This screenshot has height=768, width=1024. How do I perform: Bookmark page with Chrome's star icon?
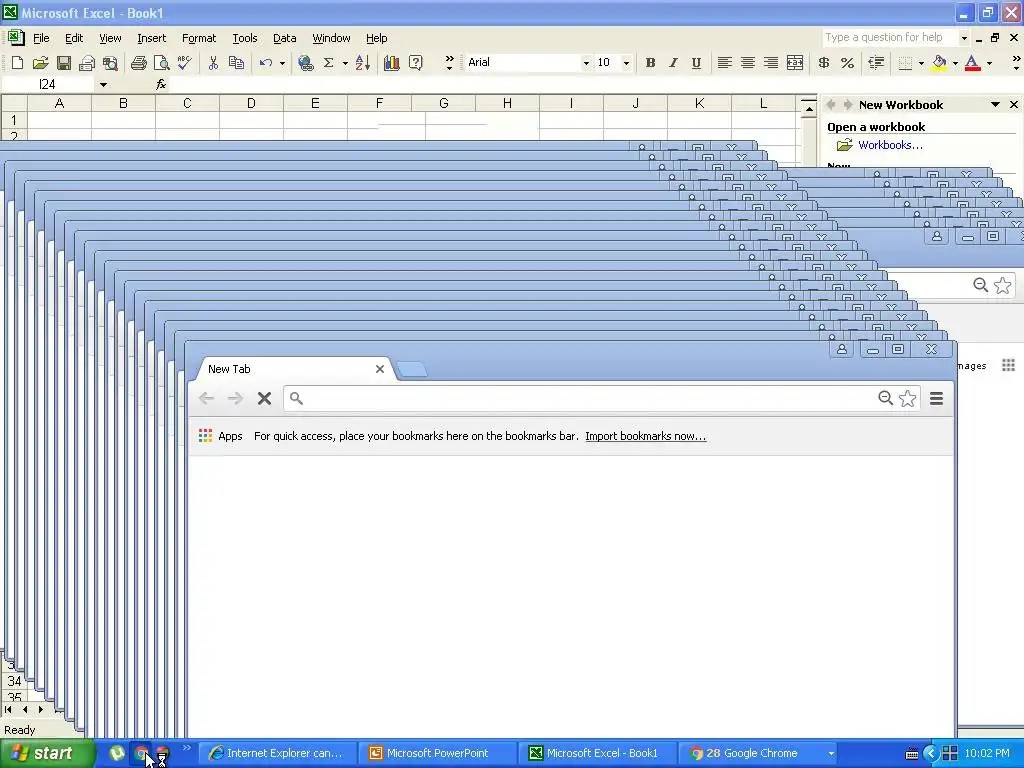tap(907, 398)
